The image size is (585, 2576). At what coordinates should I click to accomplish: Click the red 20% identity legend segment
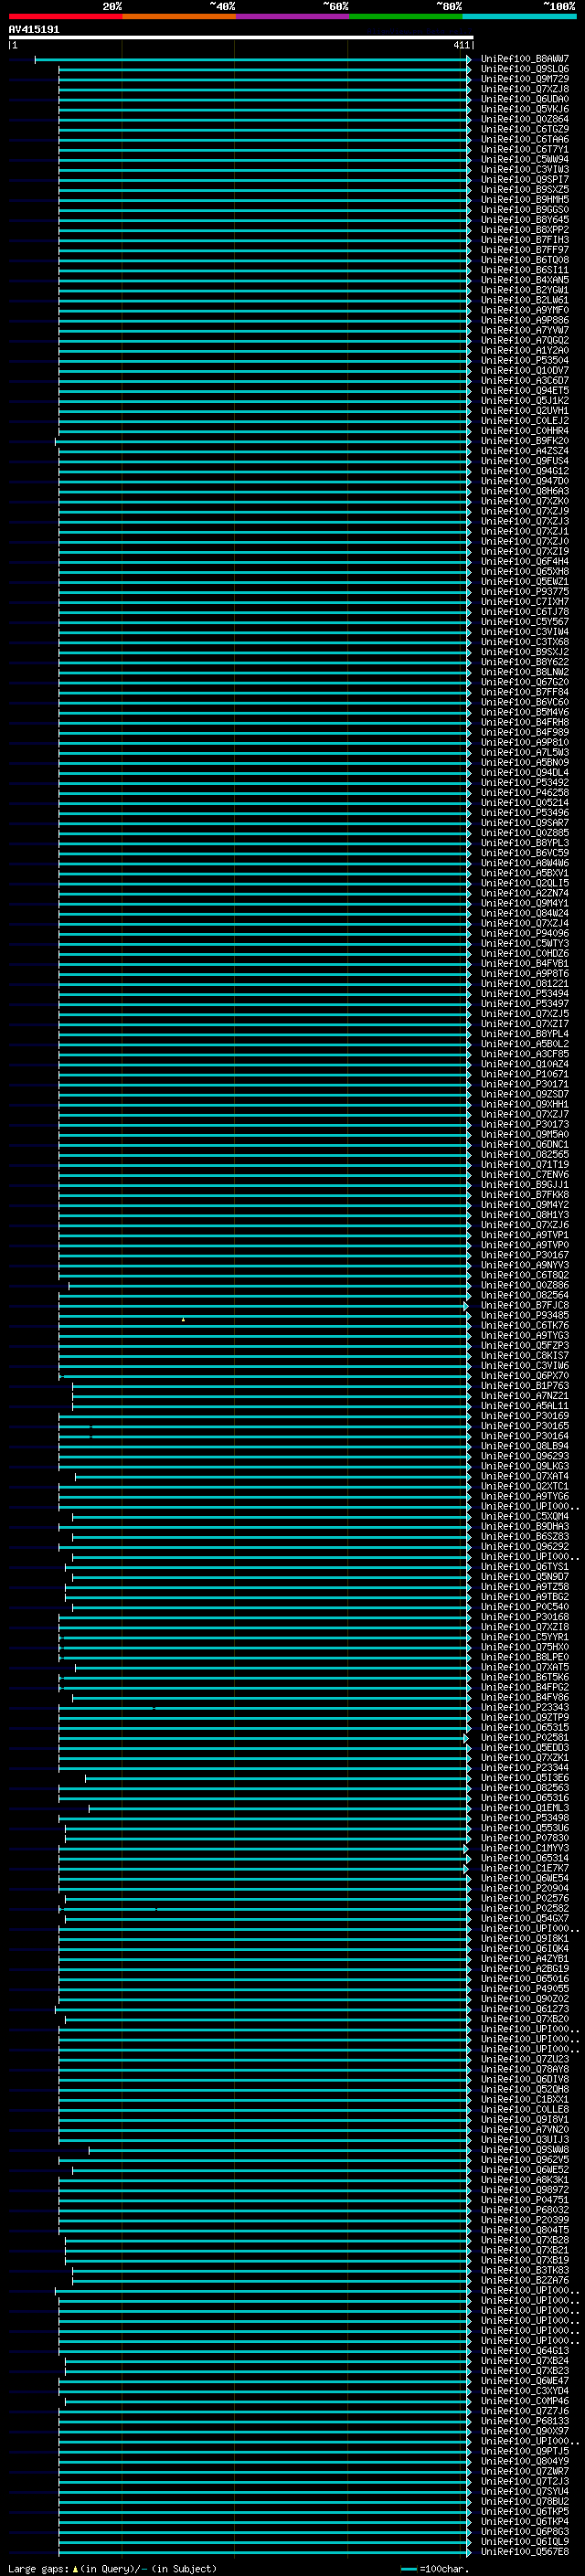(65, 16)
